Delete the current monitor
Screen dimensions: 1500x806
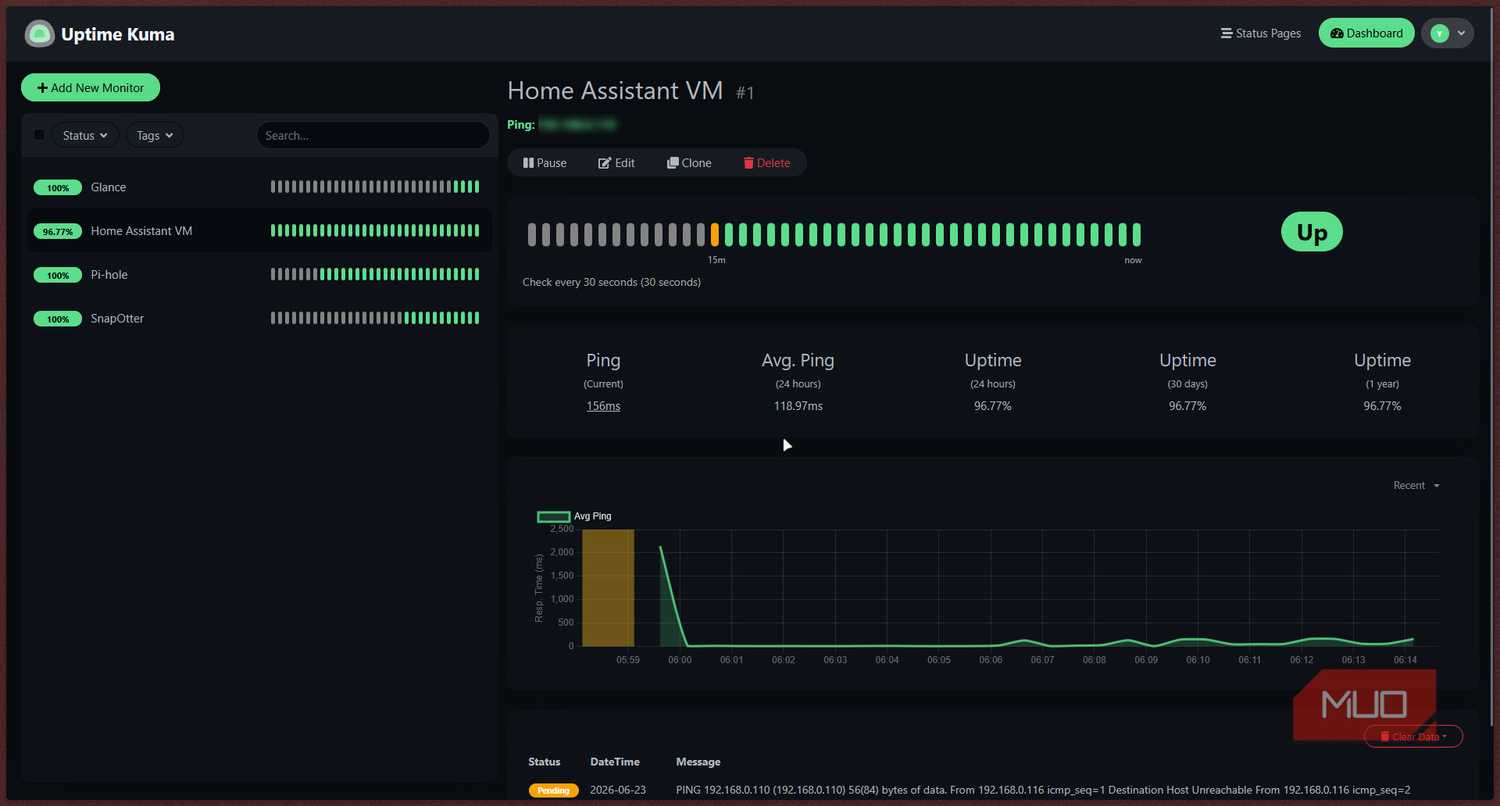767,163
